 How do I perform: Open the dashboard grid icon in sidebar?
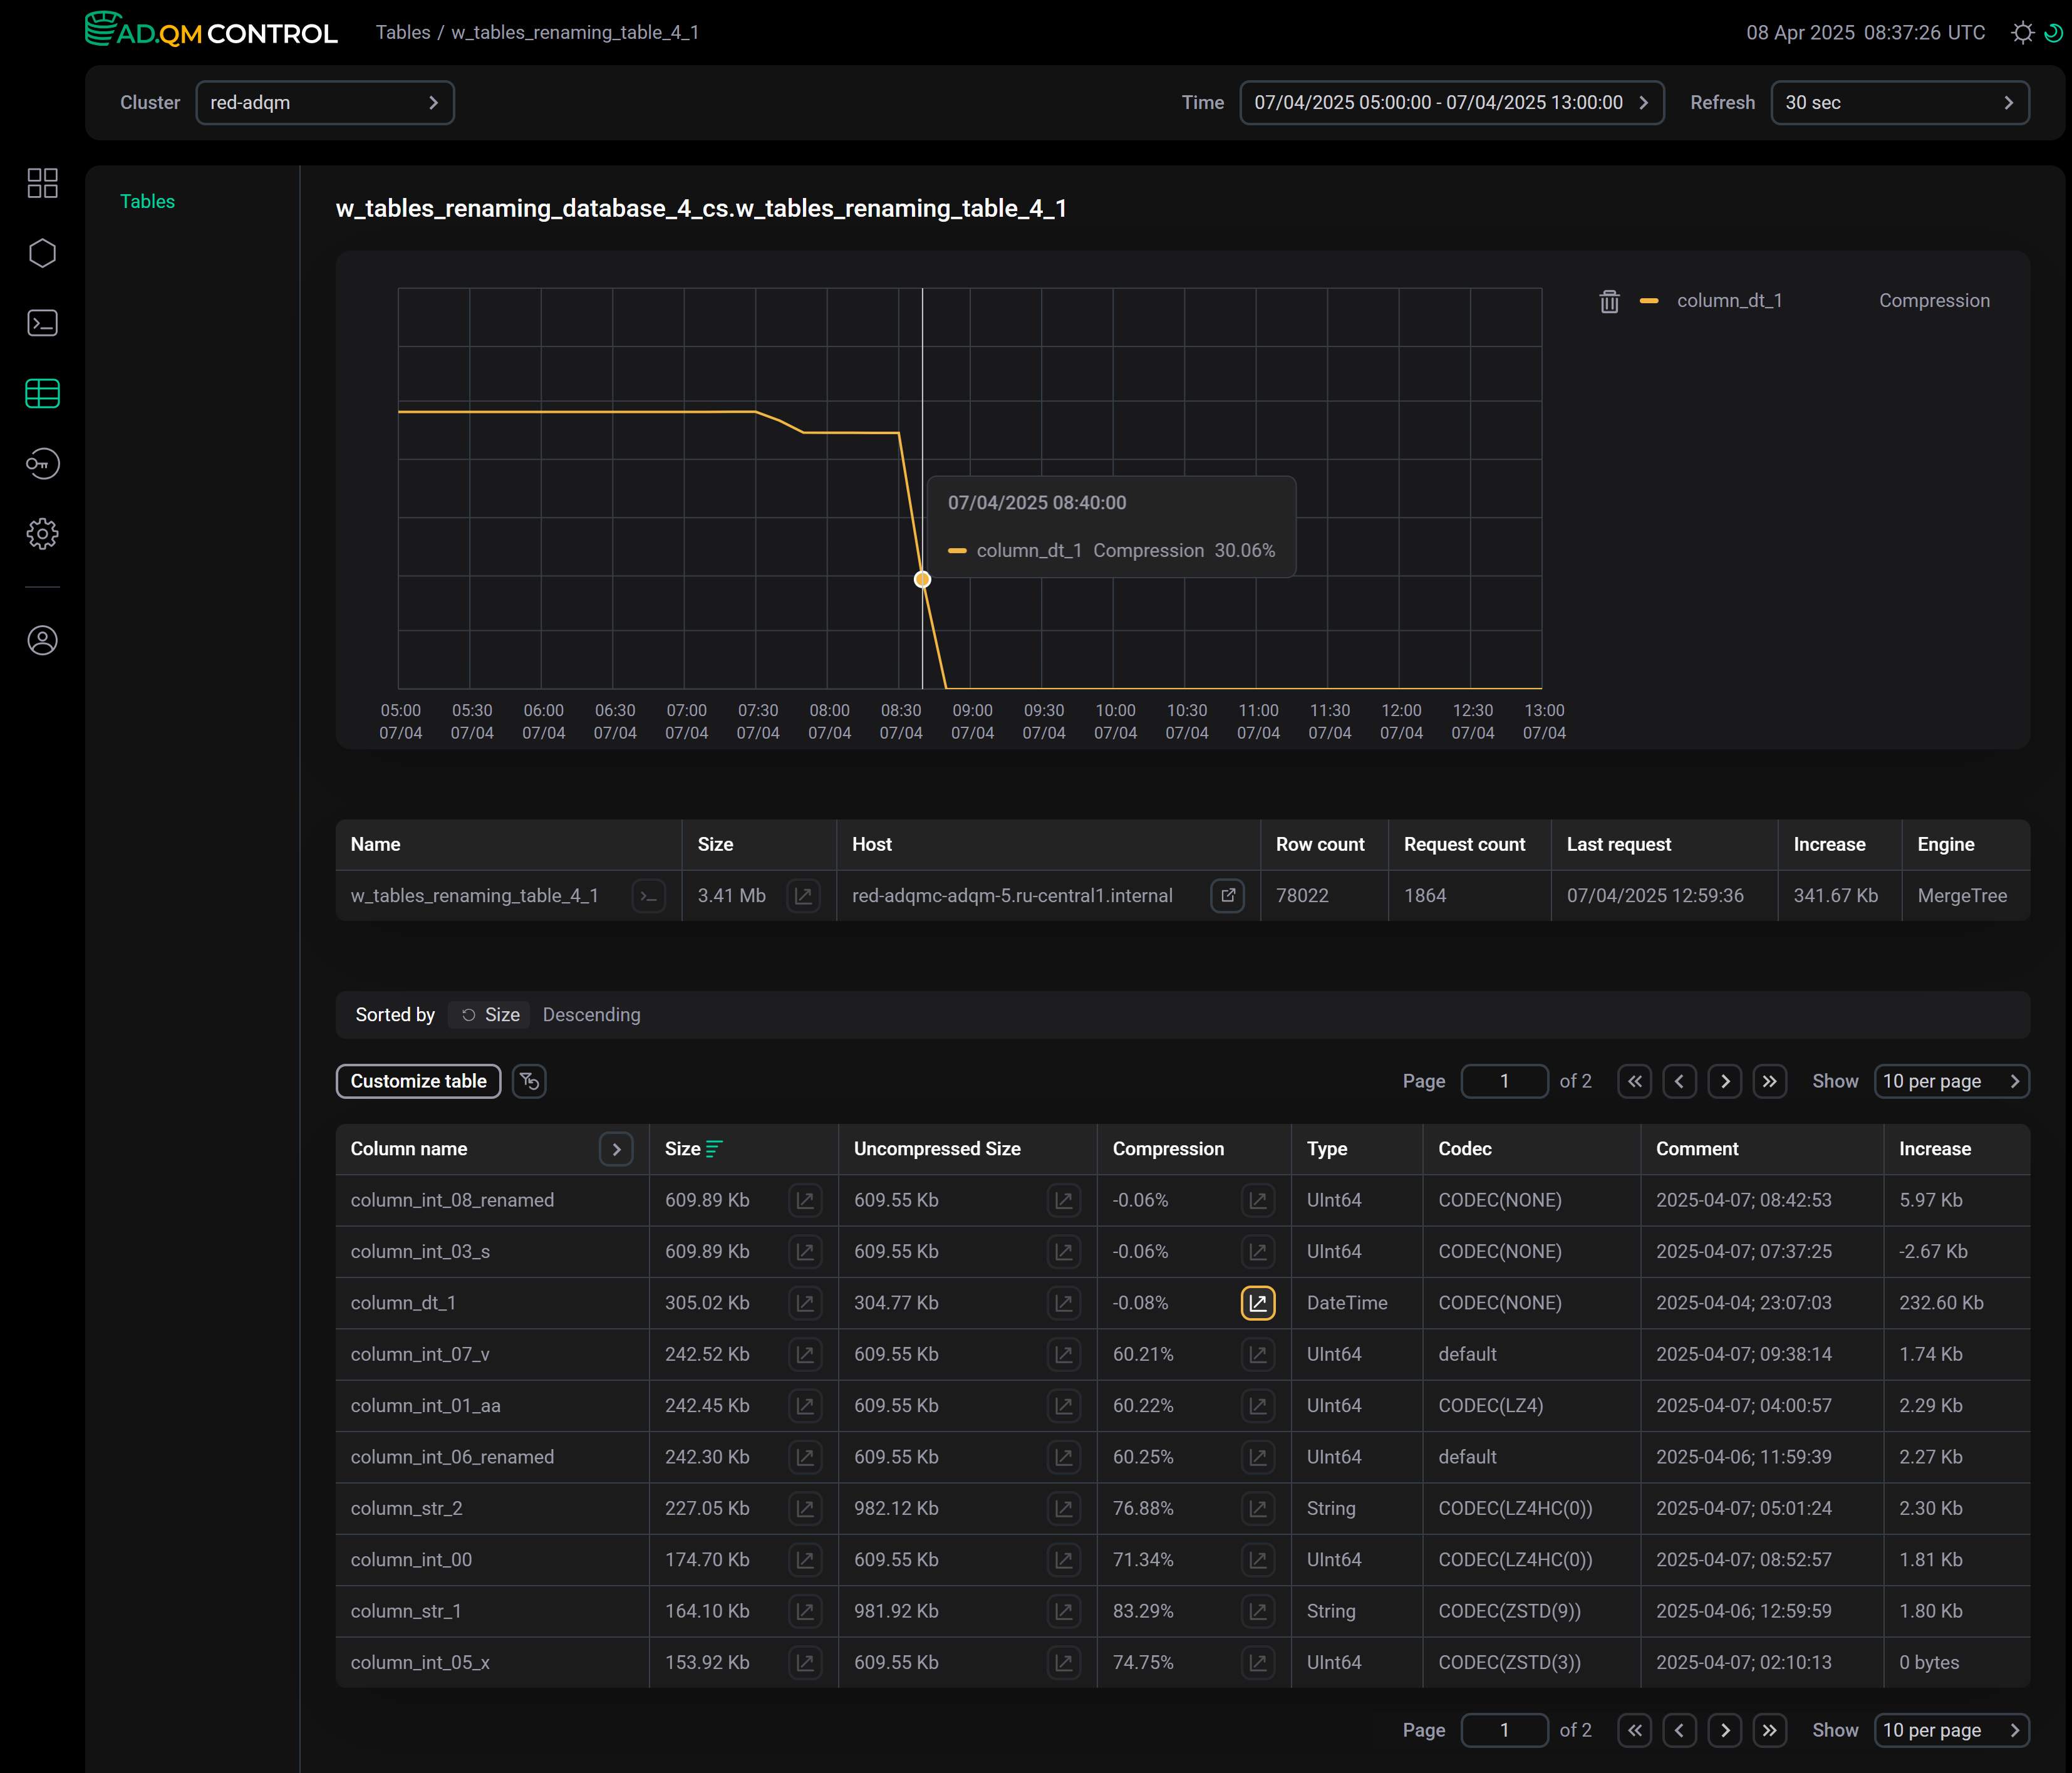tap(42, 183)
